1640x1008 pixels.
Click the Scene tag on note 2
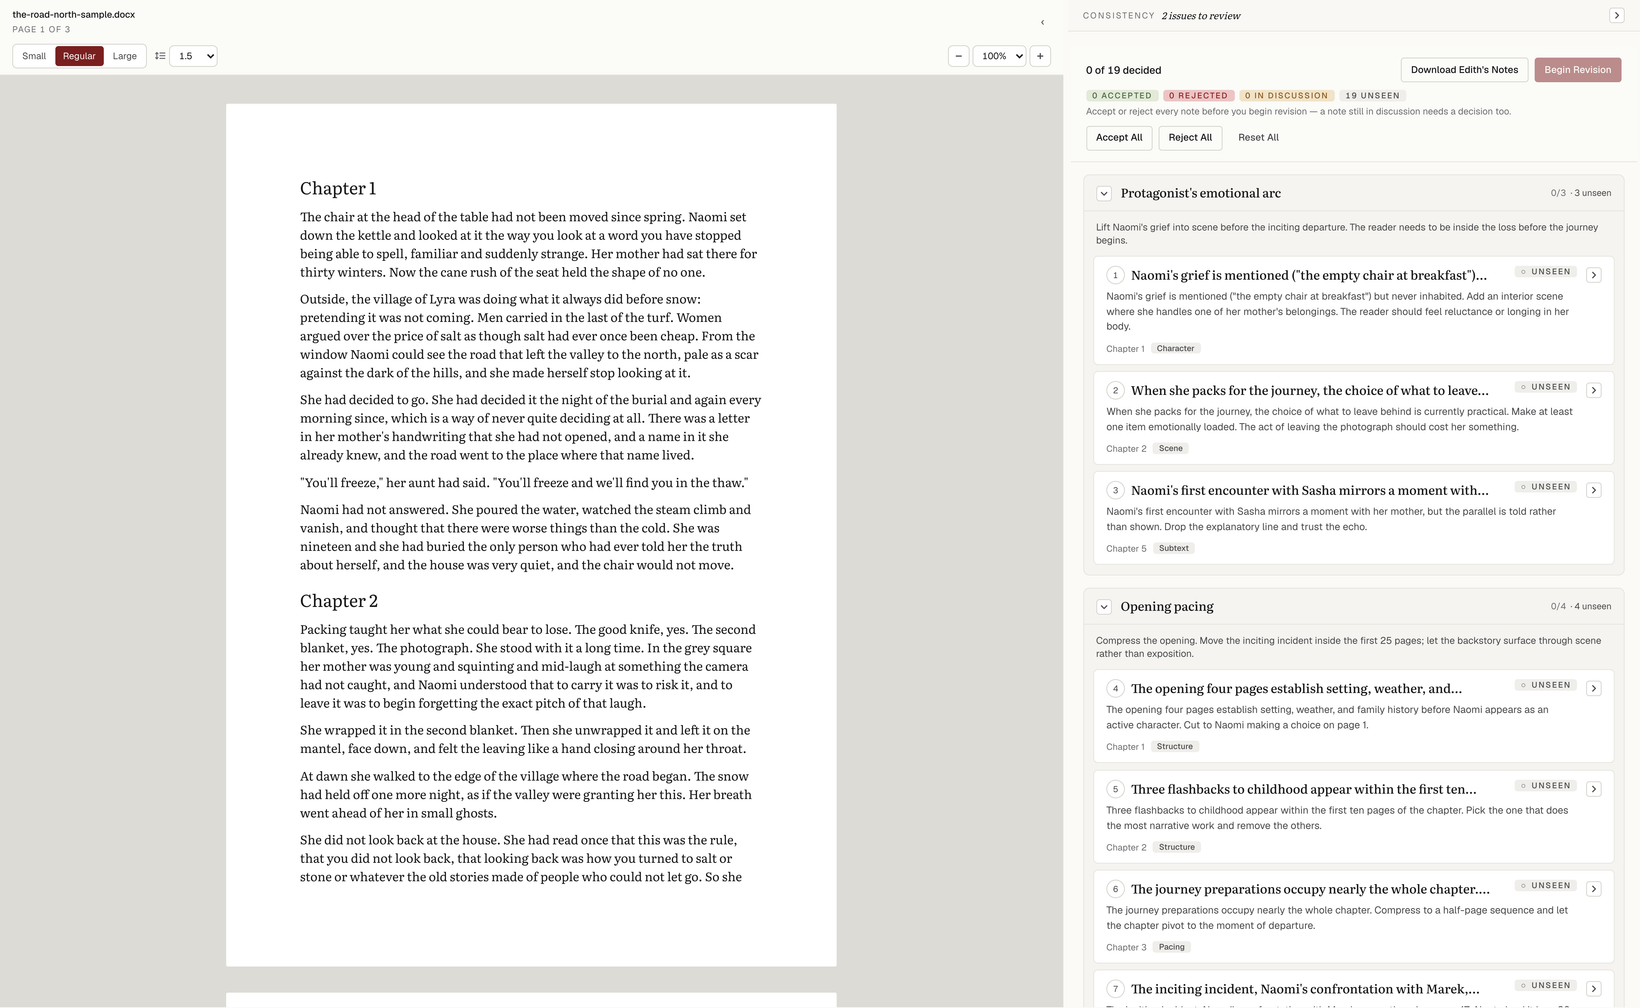pos(1171,449)
